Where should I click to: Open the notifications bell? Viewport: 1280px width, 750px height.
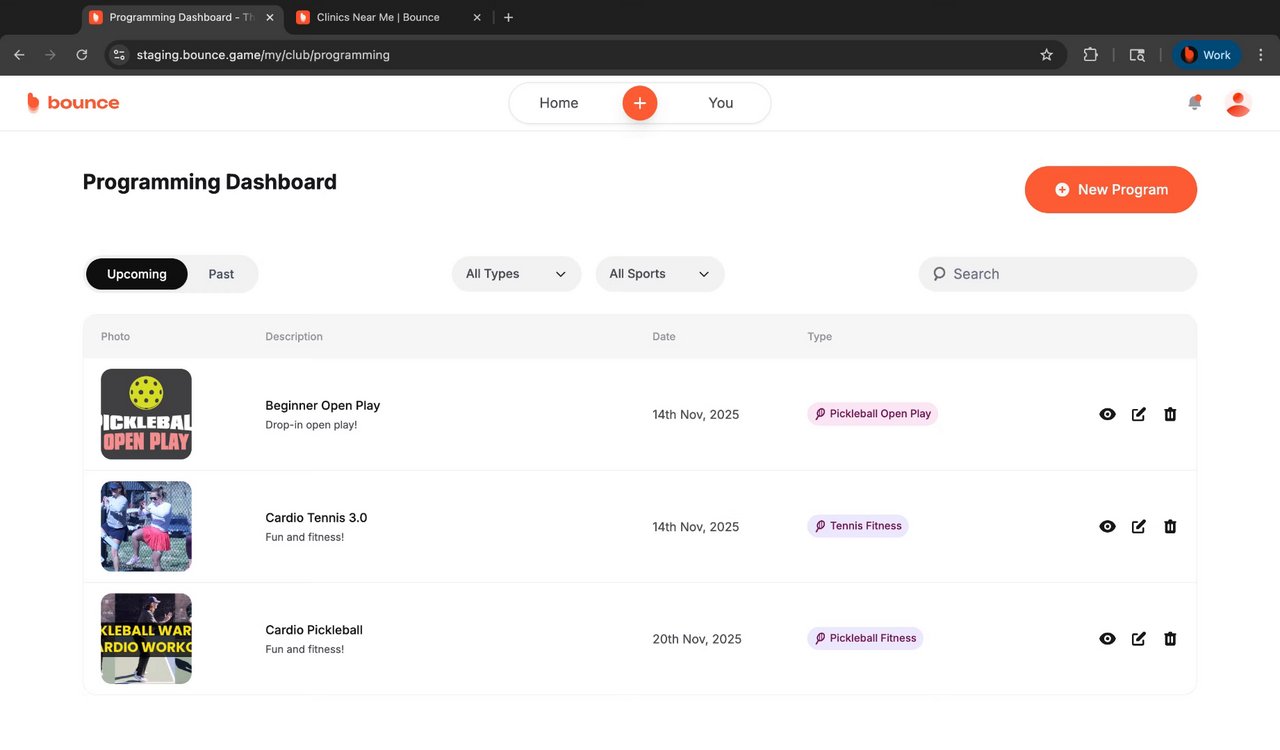(1194, 103)
